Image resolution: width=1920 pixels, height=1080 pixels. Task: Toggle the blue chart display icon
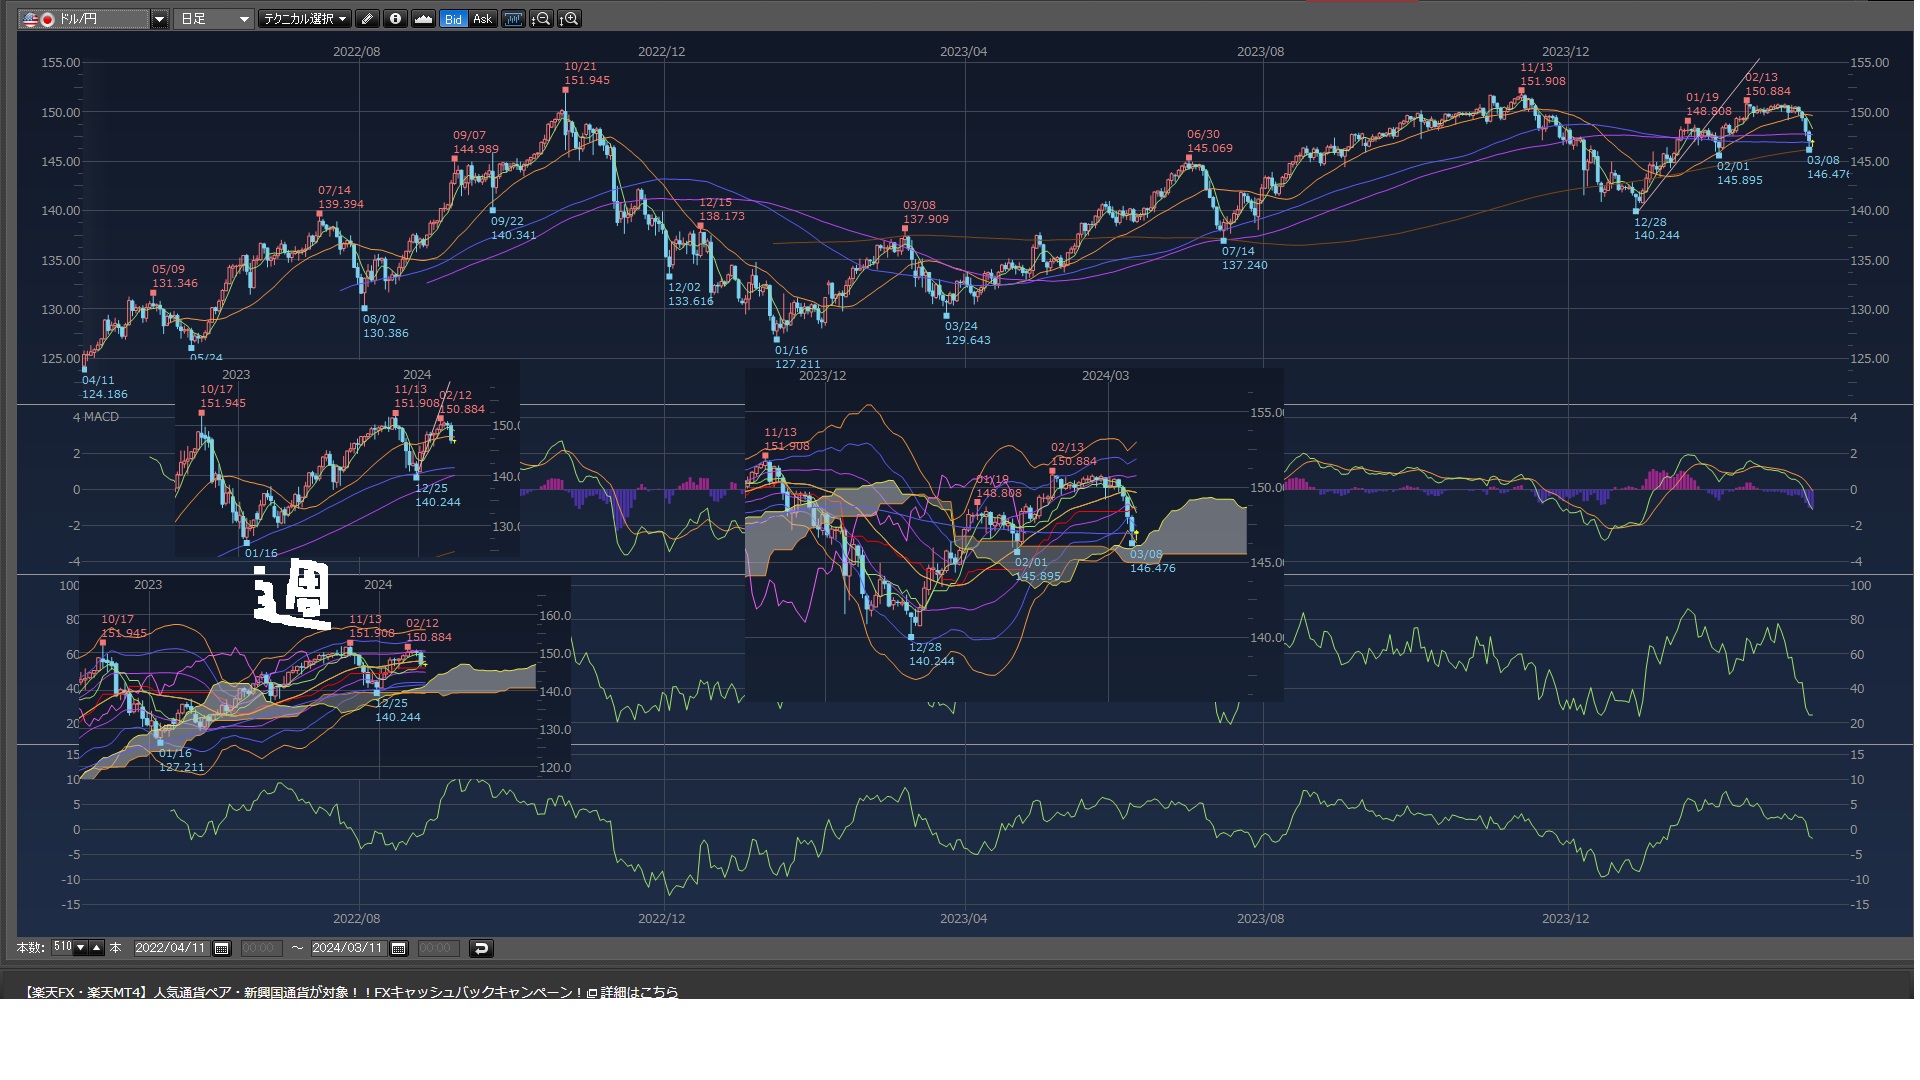pyautogui.click(x=513, y=19)
